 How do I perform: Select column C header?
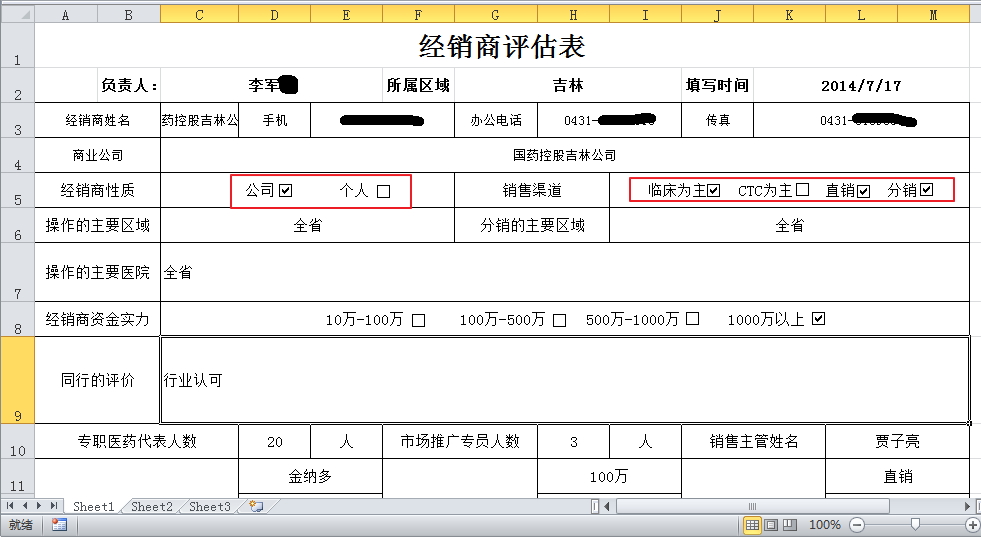click(199, 14)
